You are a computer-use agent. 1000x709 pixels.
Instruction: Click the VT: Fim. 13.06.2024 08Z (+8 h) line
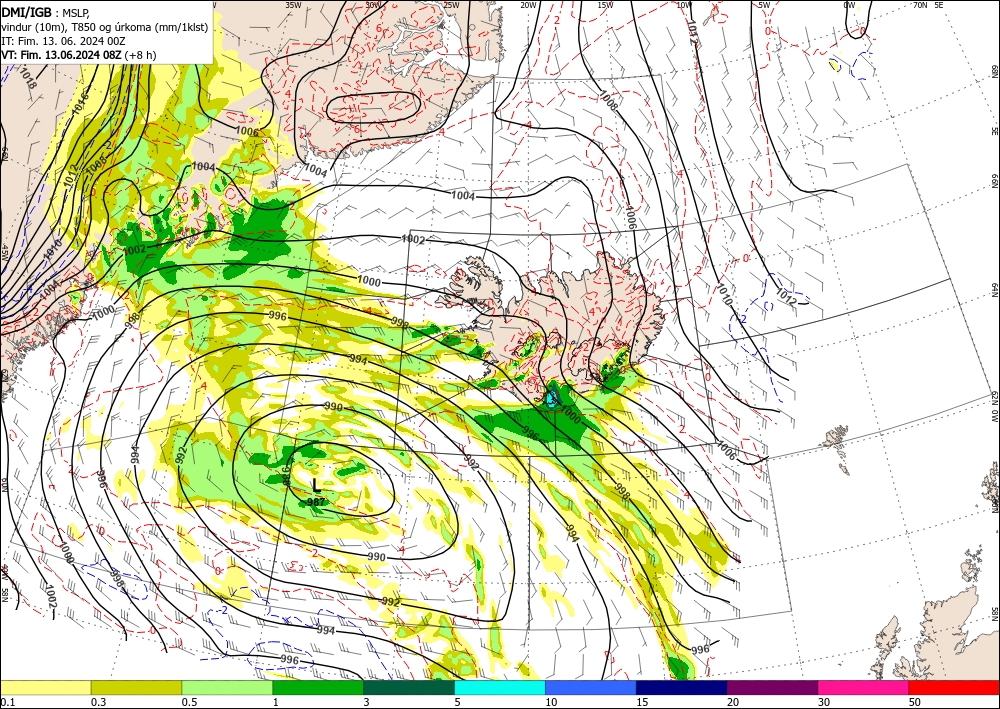[x=78, y=55]
